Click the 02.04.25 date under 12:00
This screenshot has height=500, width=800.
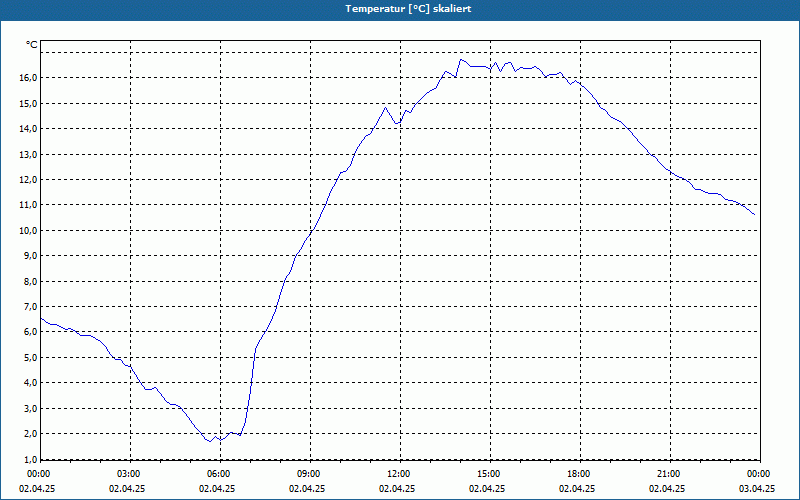pos(397,488)
